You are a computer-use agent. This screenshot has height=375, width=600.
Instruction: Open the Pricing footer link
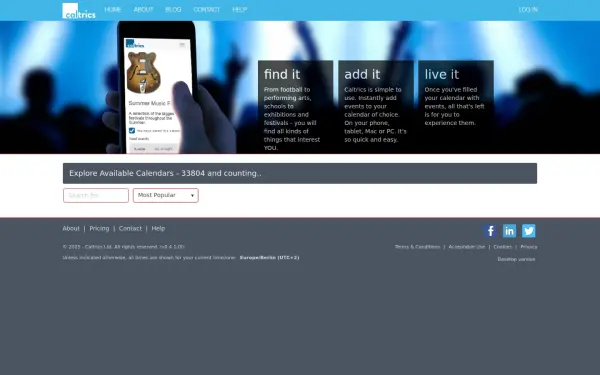(x=99, y=228)
